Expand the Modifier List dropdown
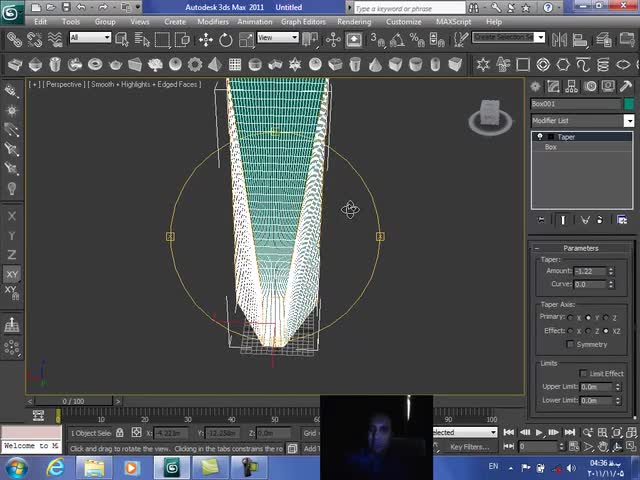This screenshot has height=480, width=640. (628, 121)
